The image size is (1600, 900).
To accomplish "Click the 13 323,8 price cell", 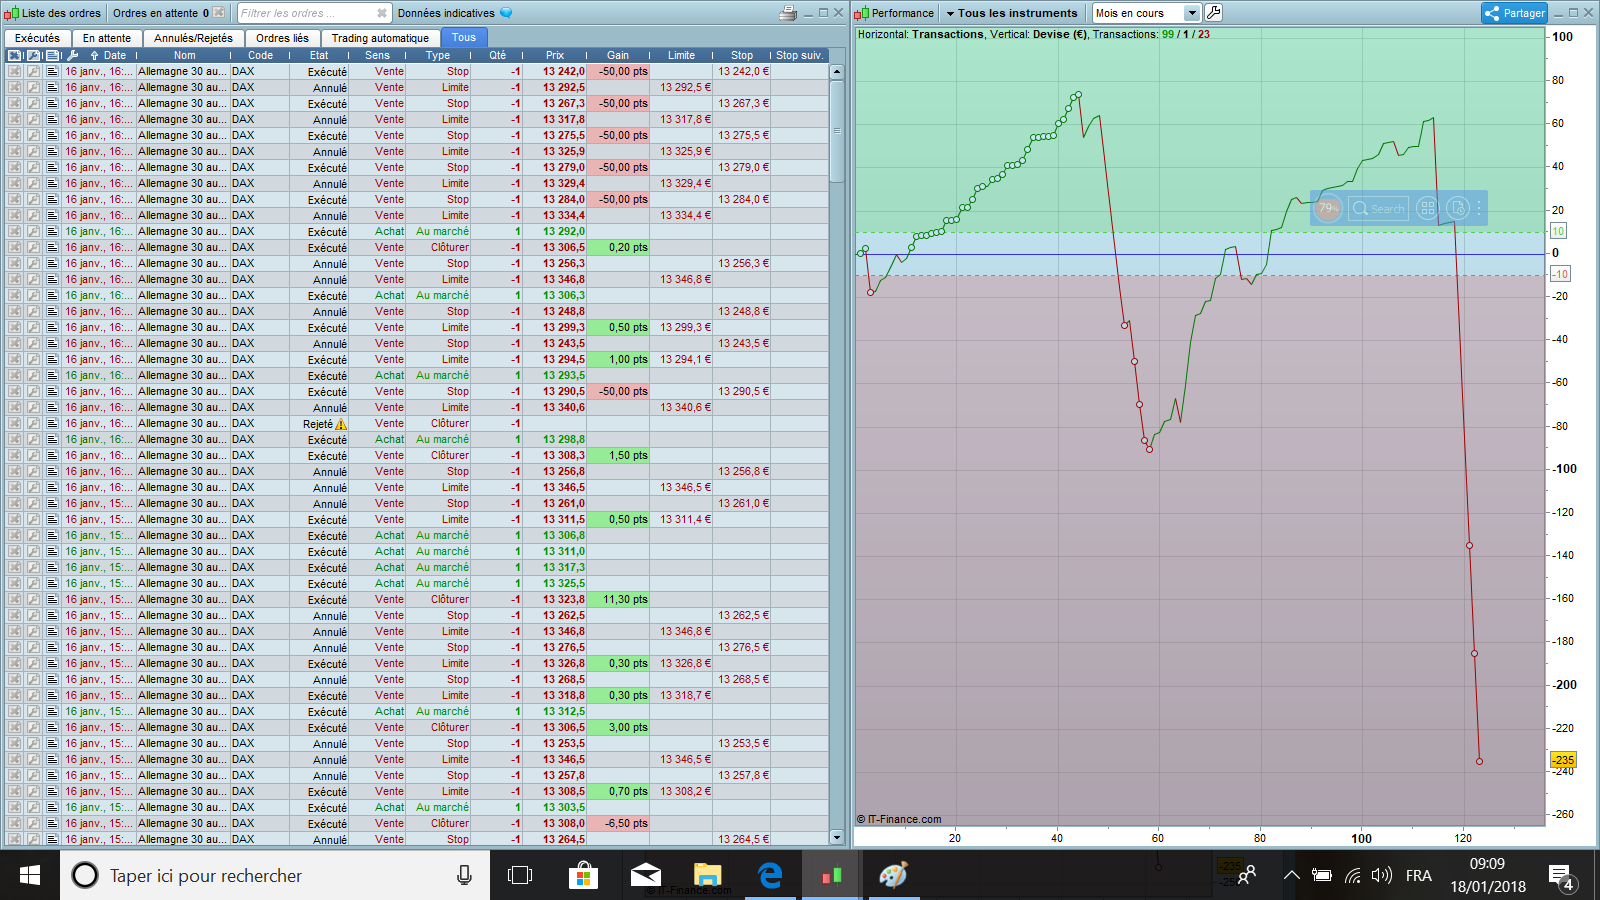I will click(x=556, y=599).
